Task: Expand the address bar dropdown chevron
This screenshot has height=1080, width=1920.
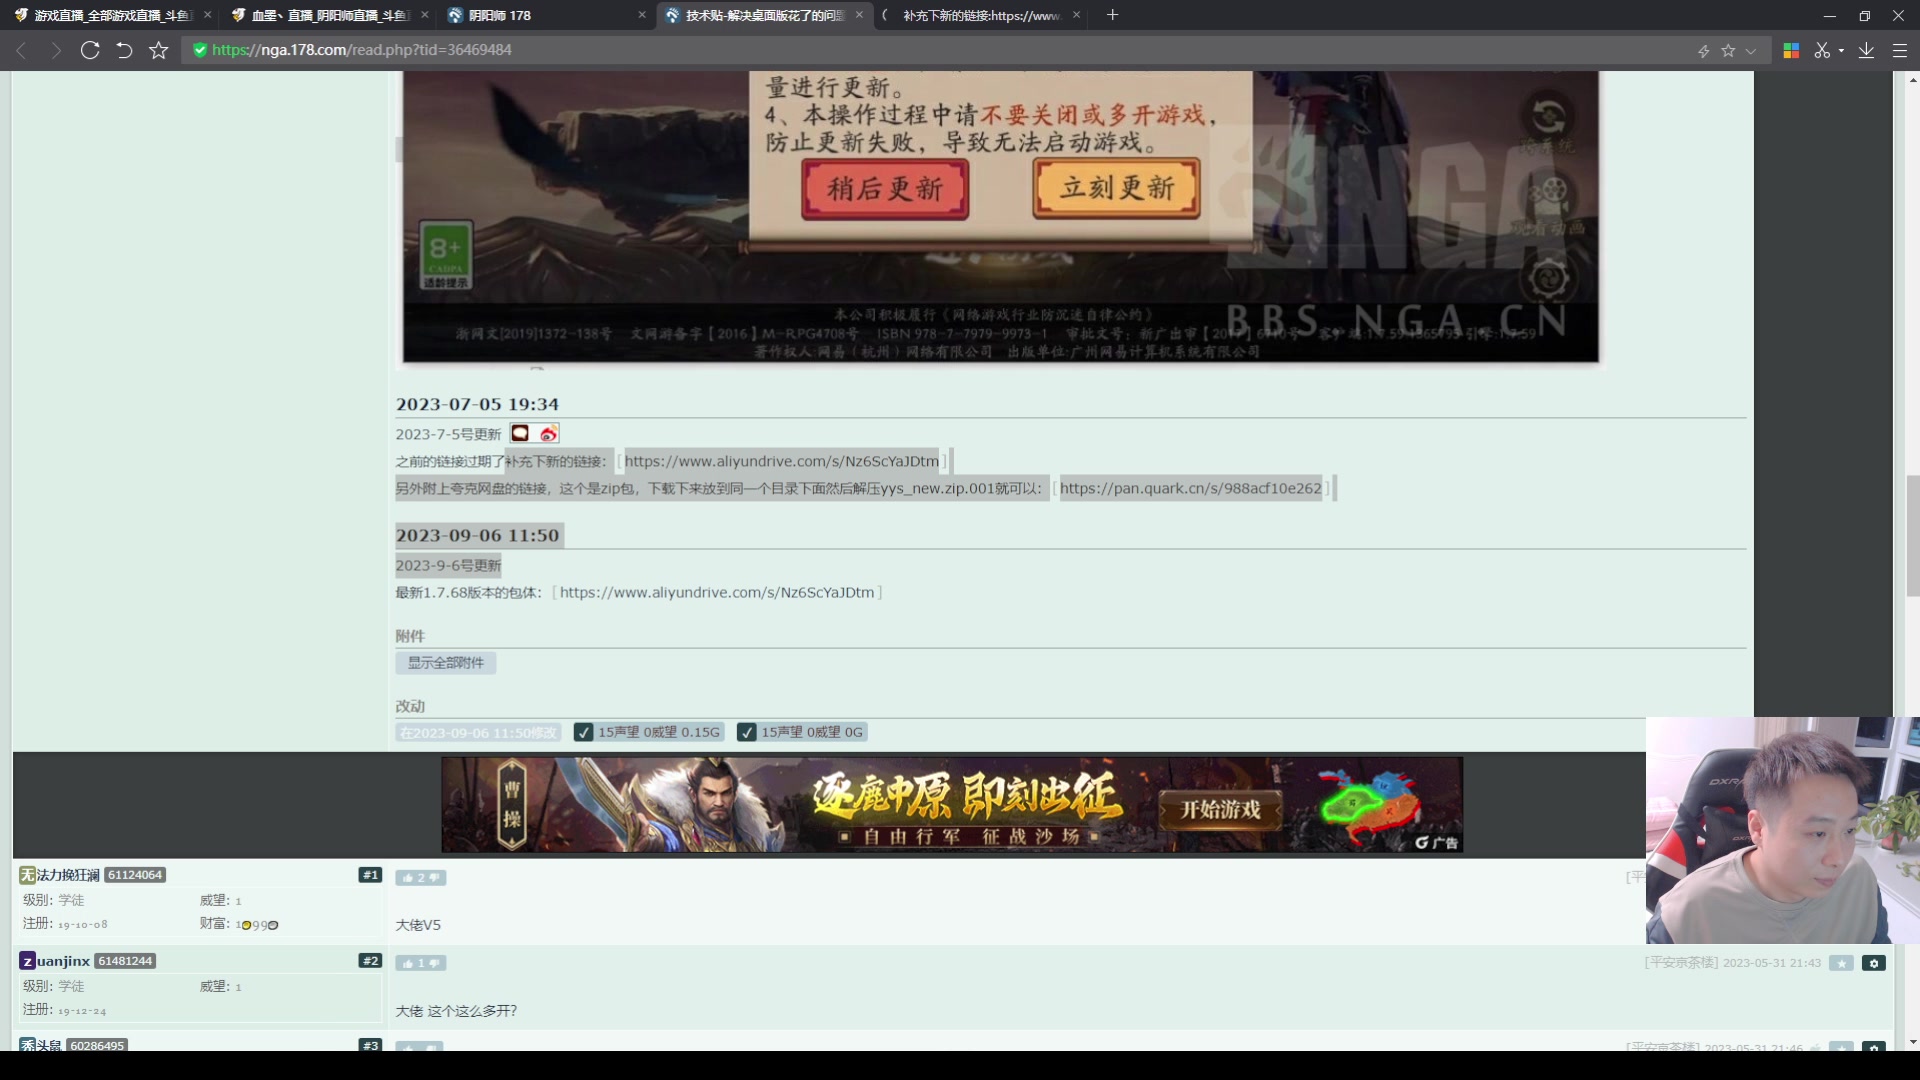Action: coord(1751,51)
